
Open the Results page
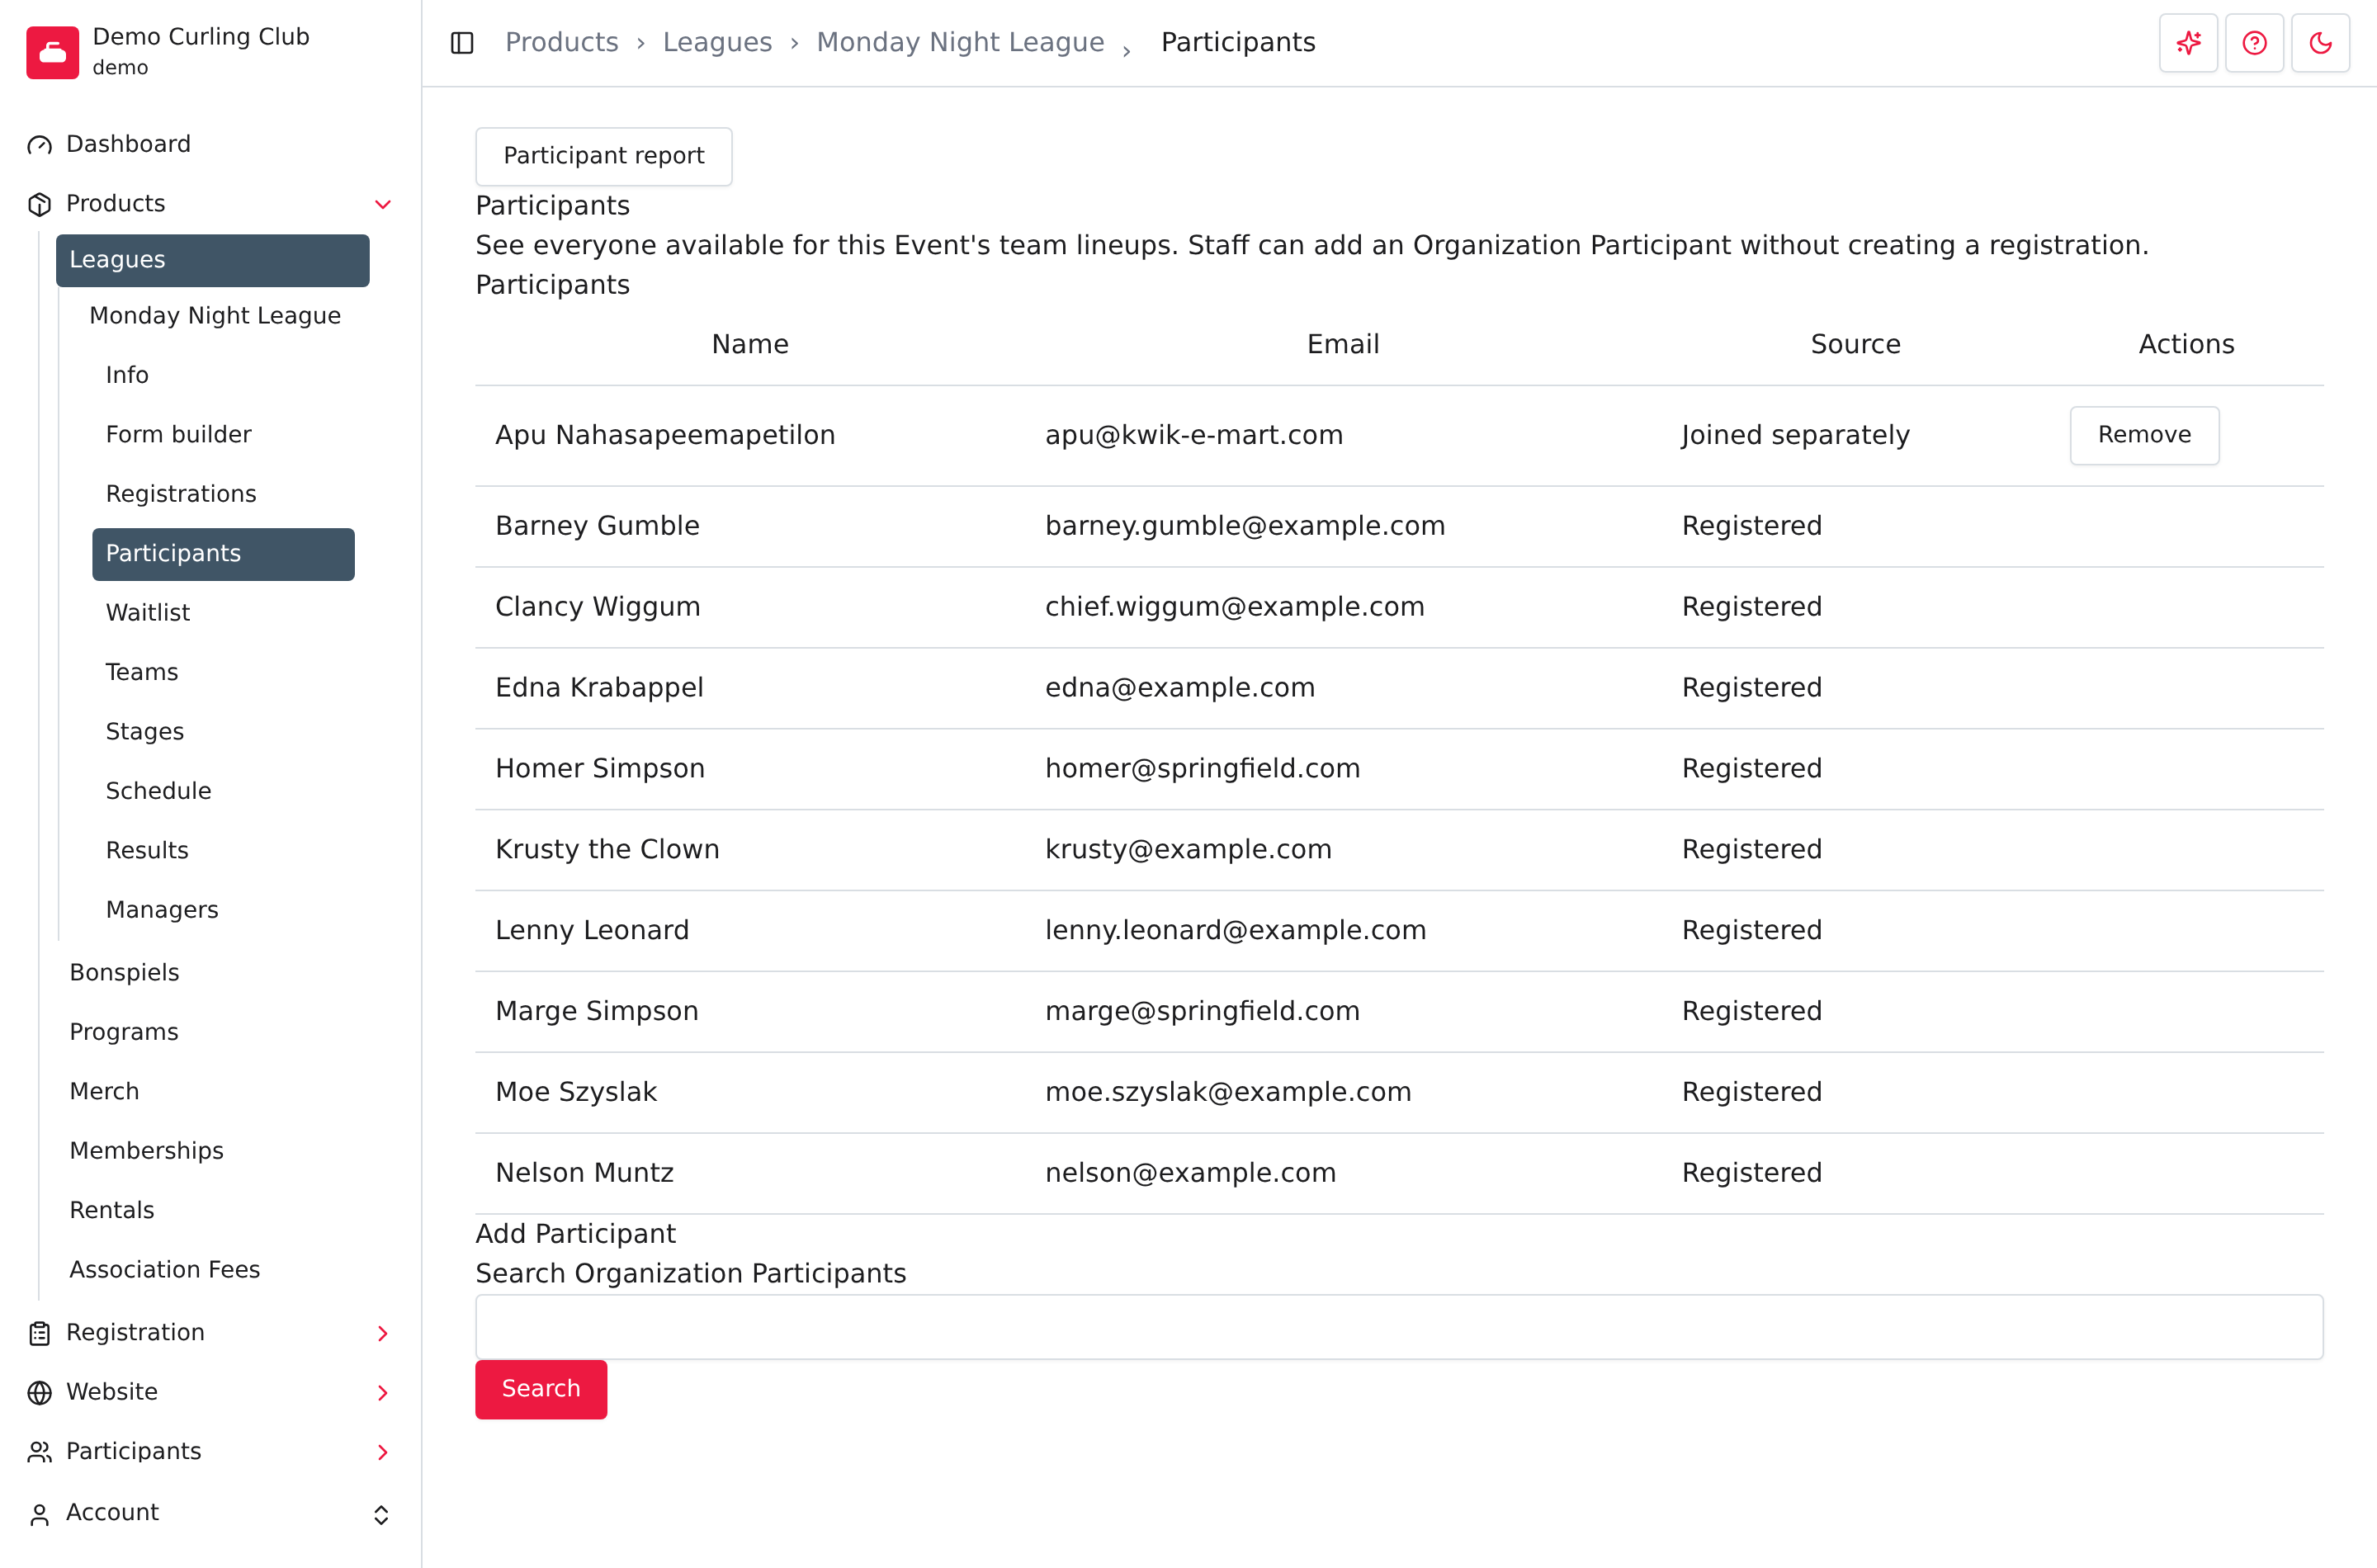pyautogui.click(x=147, y=851)
